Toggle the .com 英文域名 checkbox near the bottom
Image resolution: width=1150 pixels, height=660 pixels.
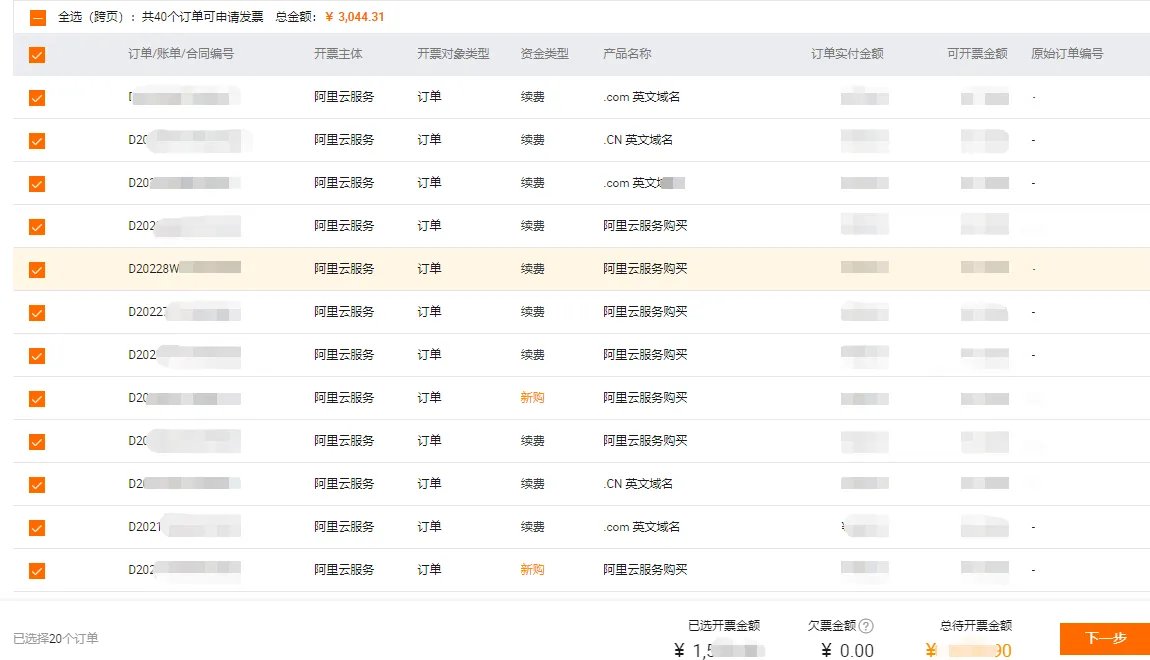(x=37, y=526)
